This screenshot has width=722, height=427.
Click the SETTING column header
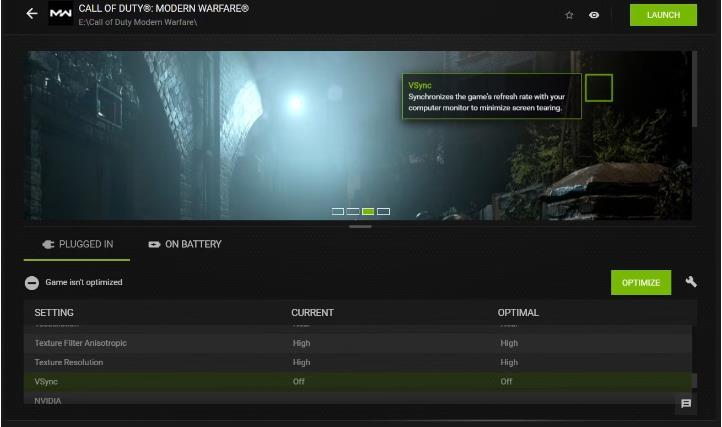[x=54, y=312]
